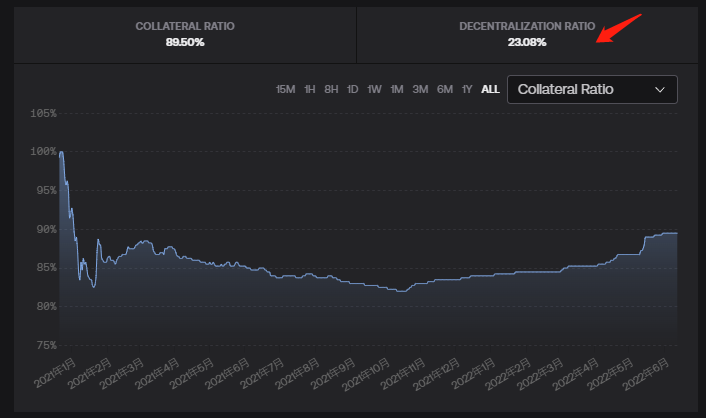Select the 3M time range

click(x=421, y=89)
